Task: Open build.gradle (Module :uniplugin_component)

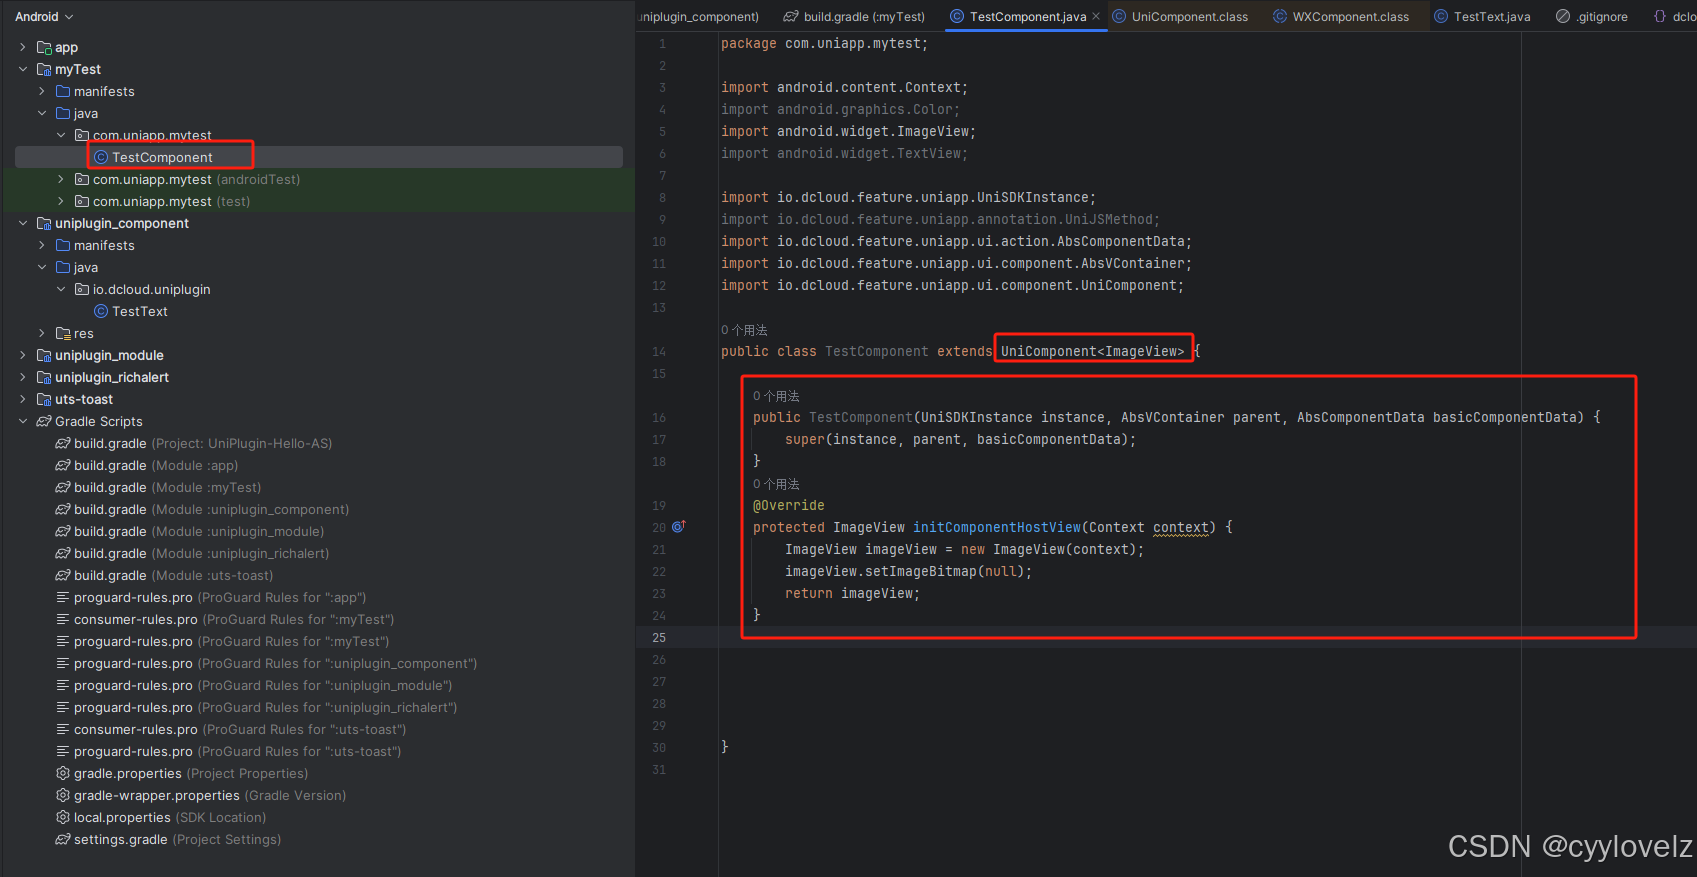Action: coord(212,509)
